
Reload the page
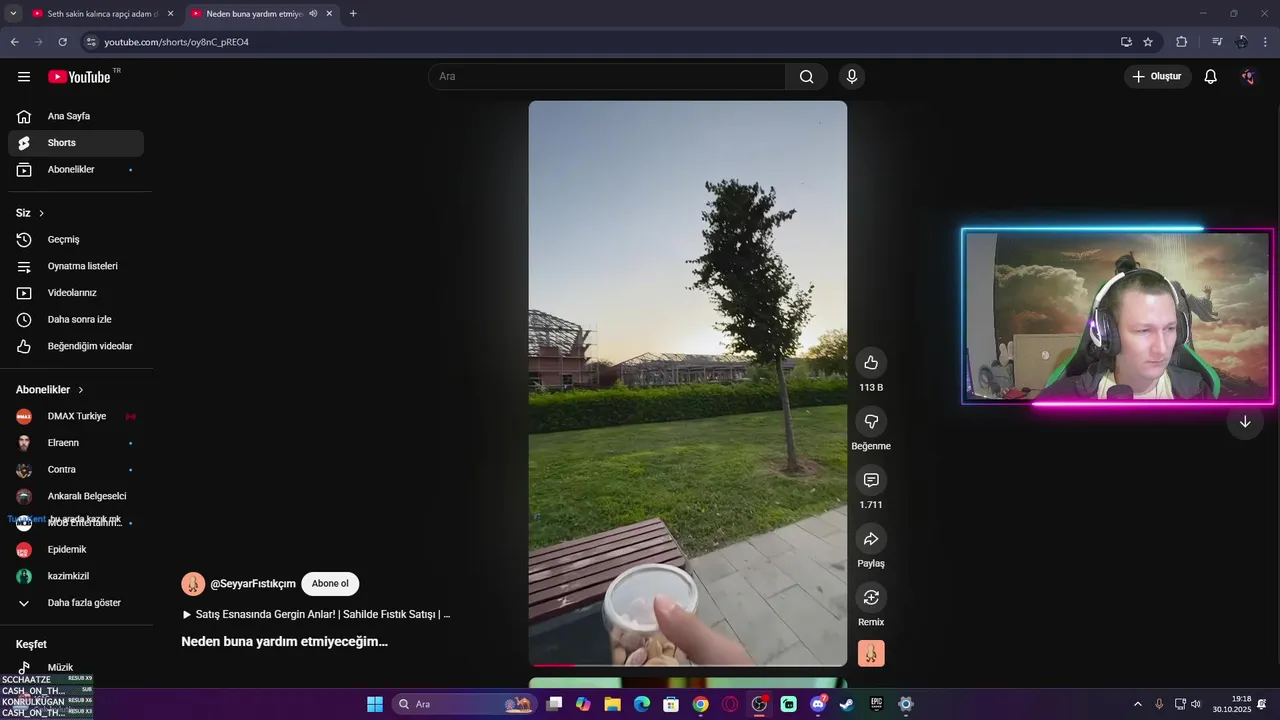[62, 42]
